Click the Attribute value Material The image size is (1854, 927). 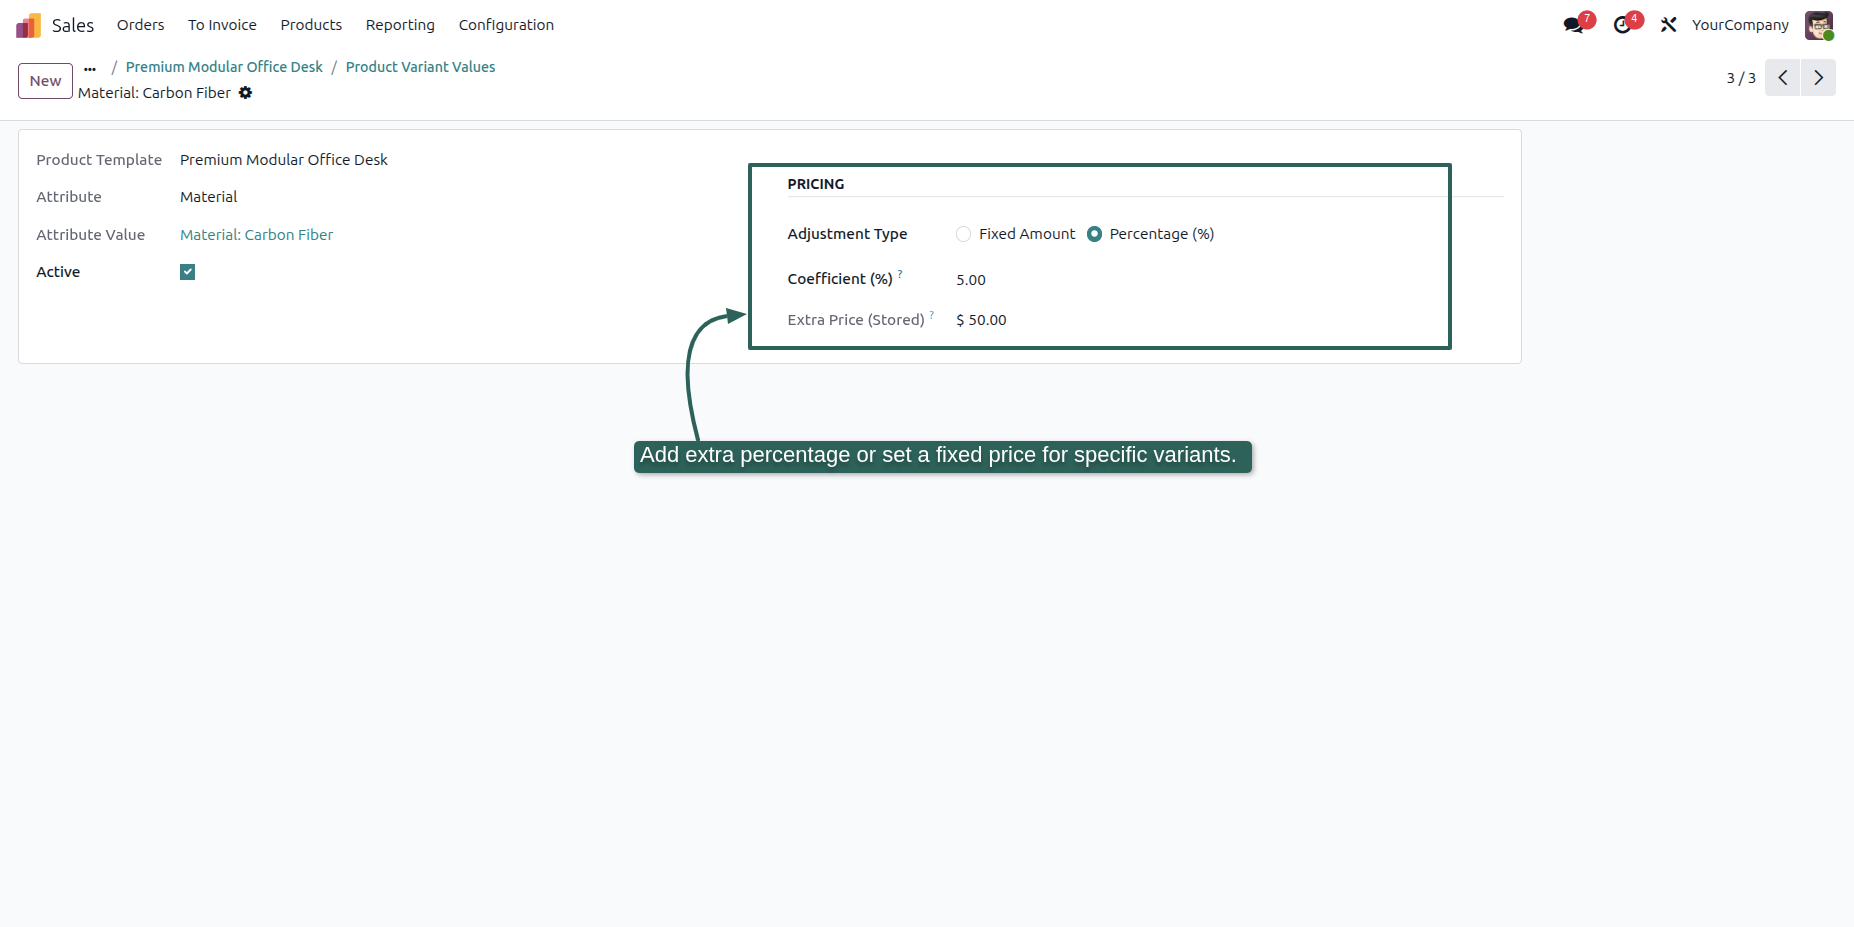coord(209,197)
